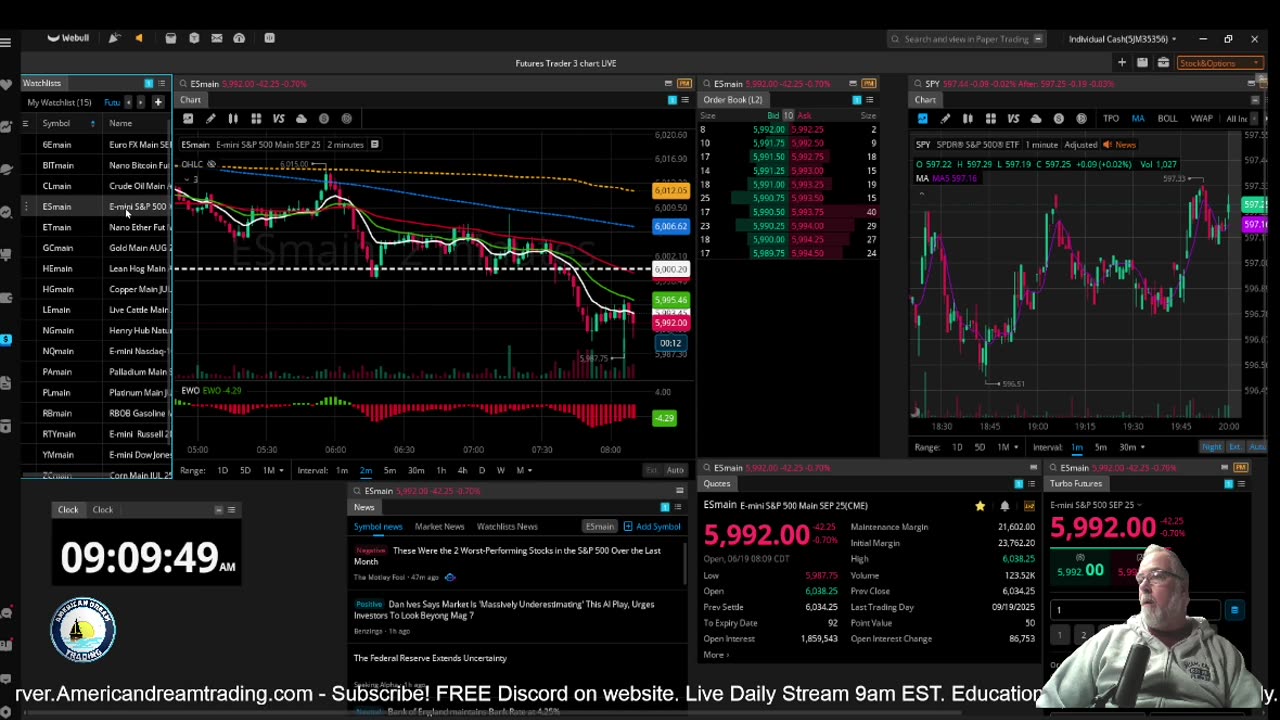Open candlestick type icon on SPY chart
The height and width of the screenshot is (720, 1280).
coord(967,119)
